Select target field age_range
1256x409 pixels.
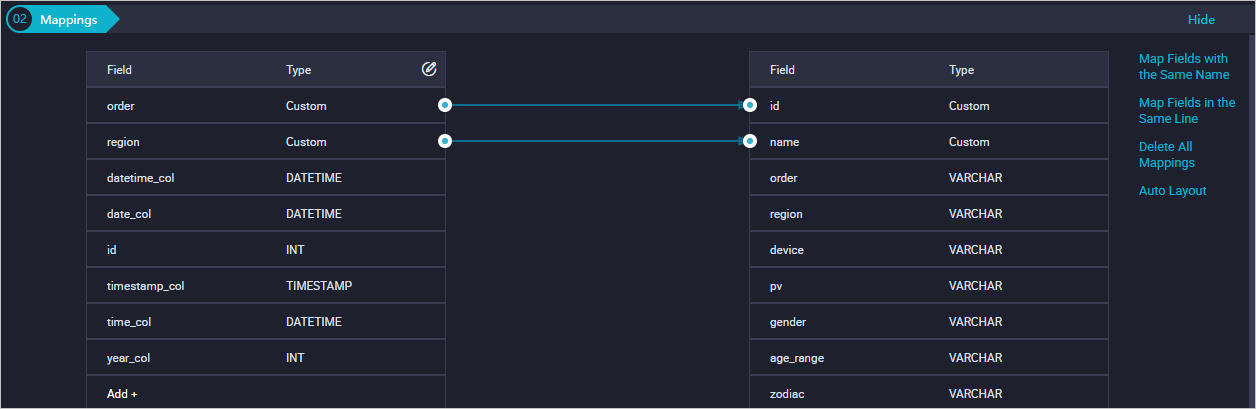coord(929,358)
